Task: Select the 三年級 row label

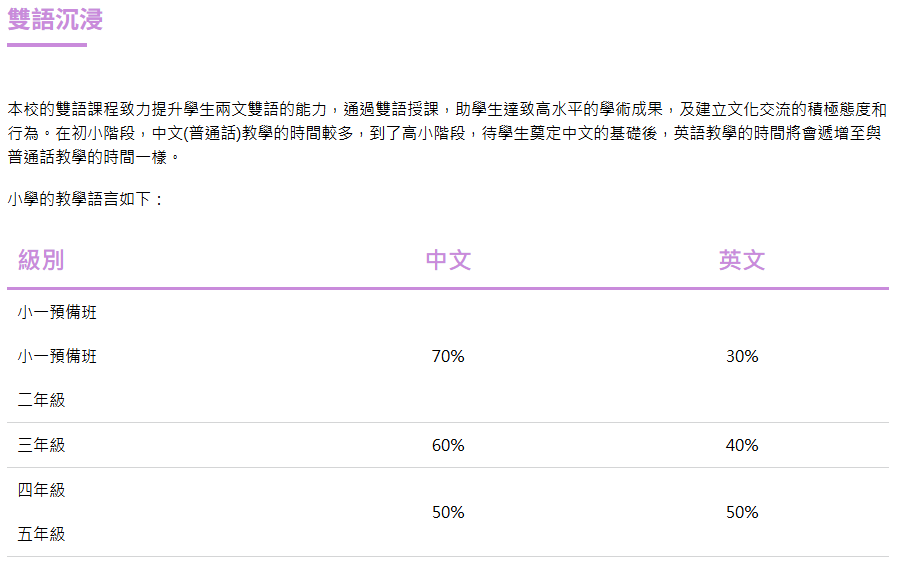Action: pos(41,445)
